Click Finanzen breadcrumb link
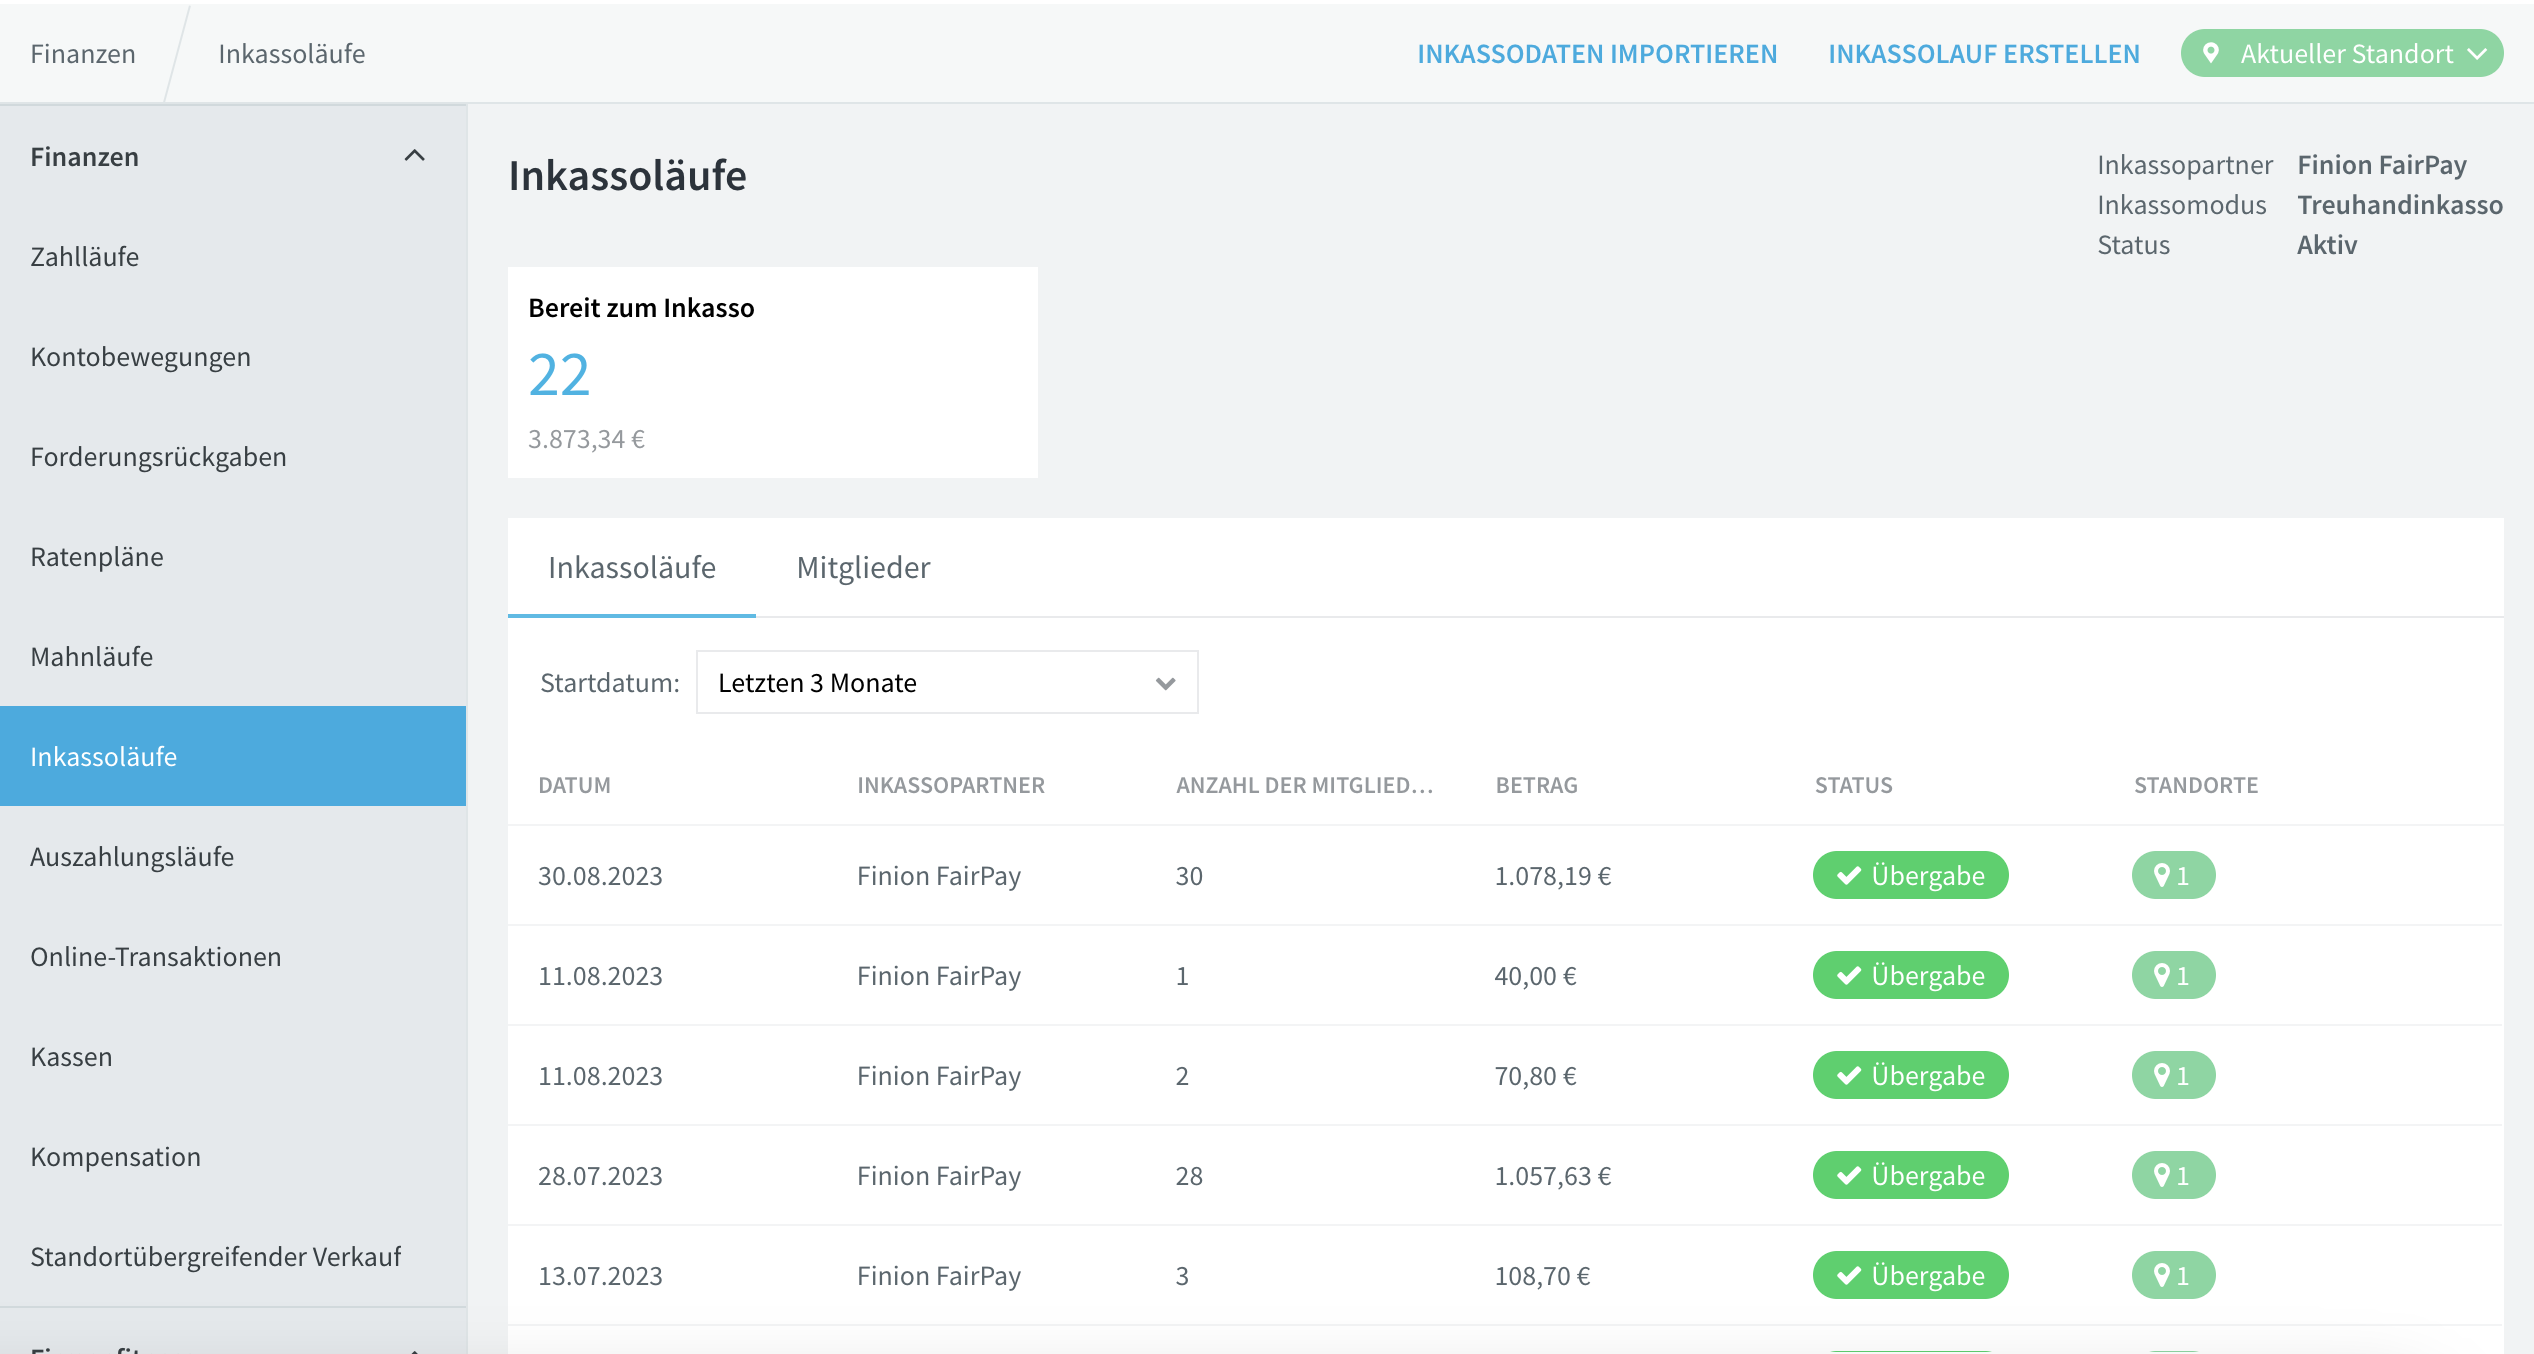 (x=83, y=53)
